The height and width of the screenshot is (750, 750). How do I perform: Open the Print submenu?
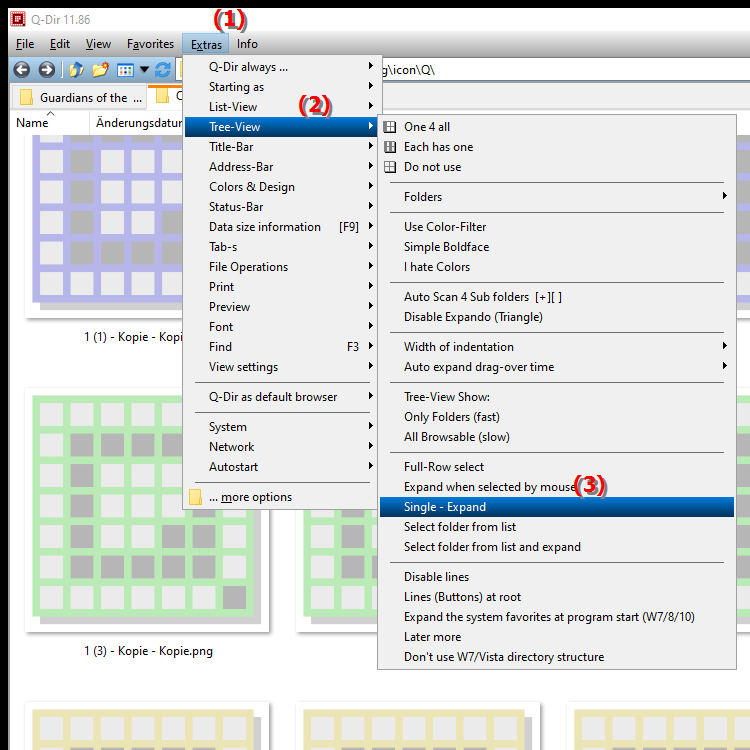click(281, 287)
